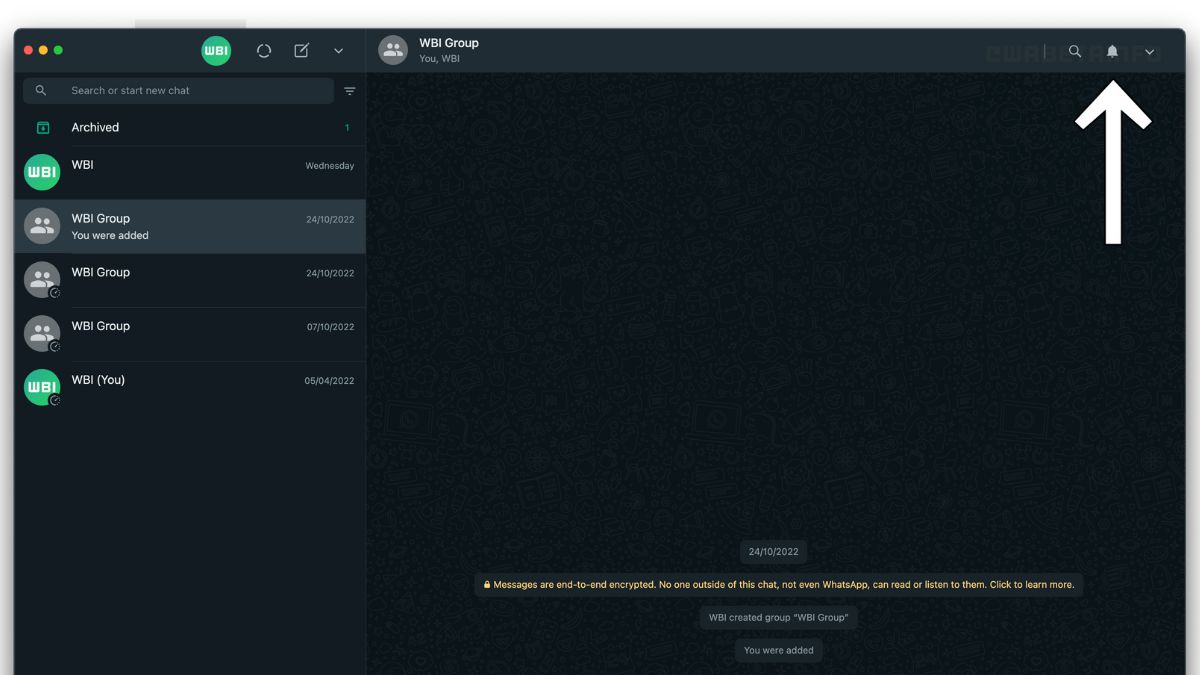Click the 'You were added' message in the conversation
This screenshot has width=1200, height=675.
(x=779, y=650)
